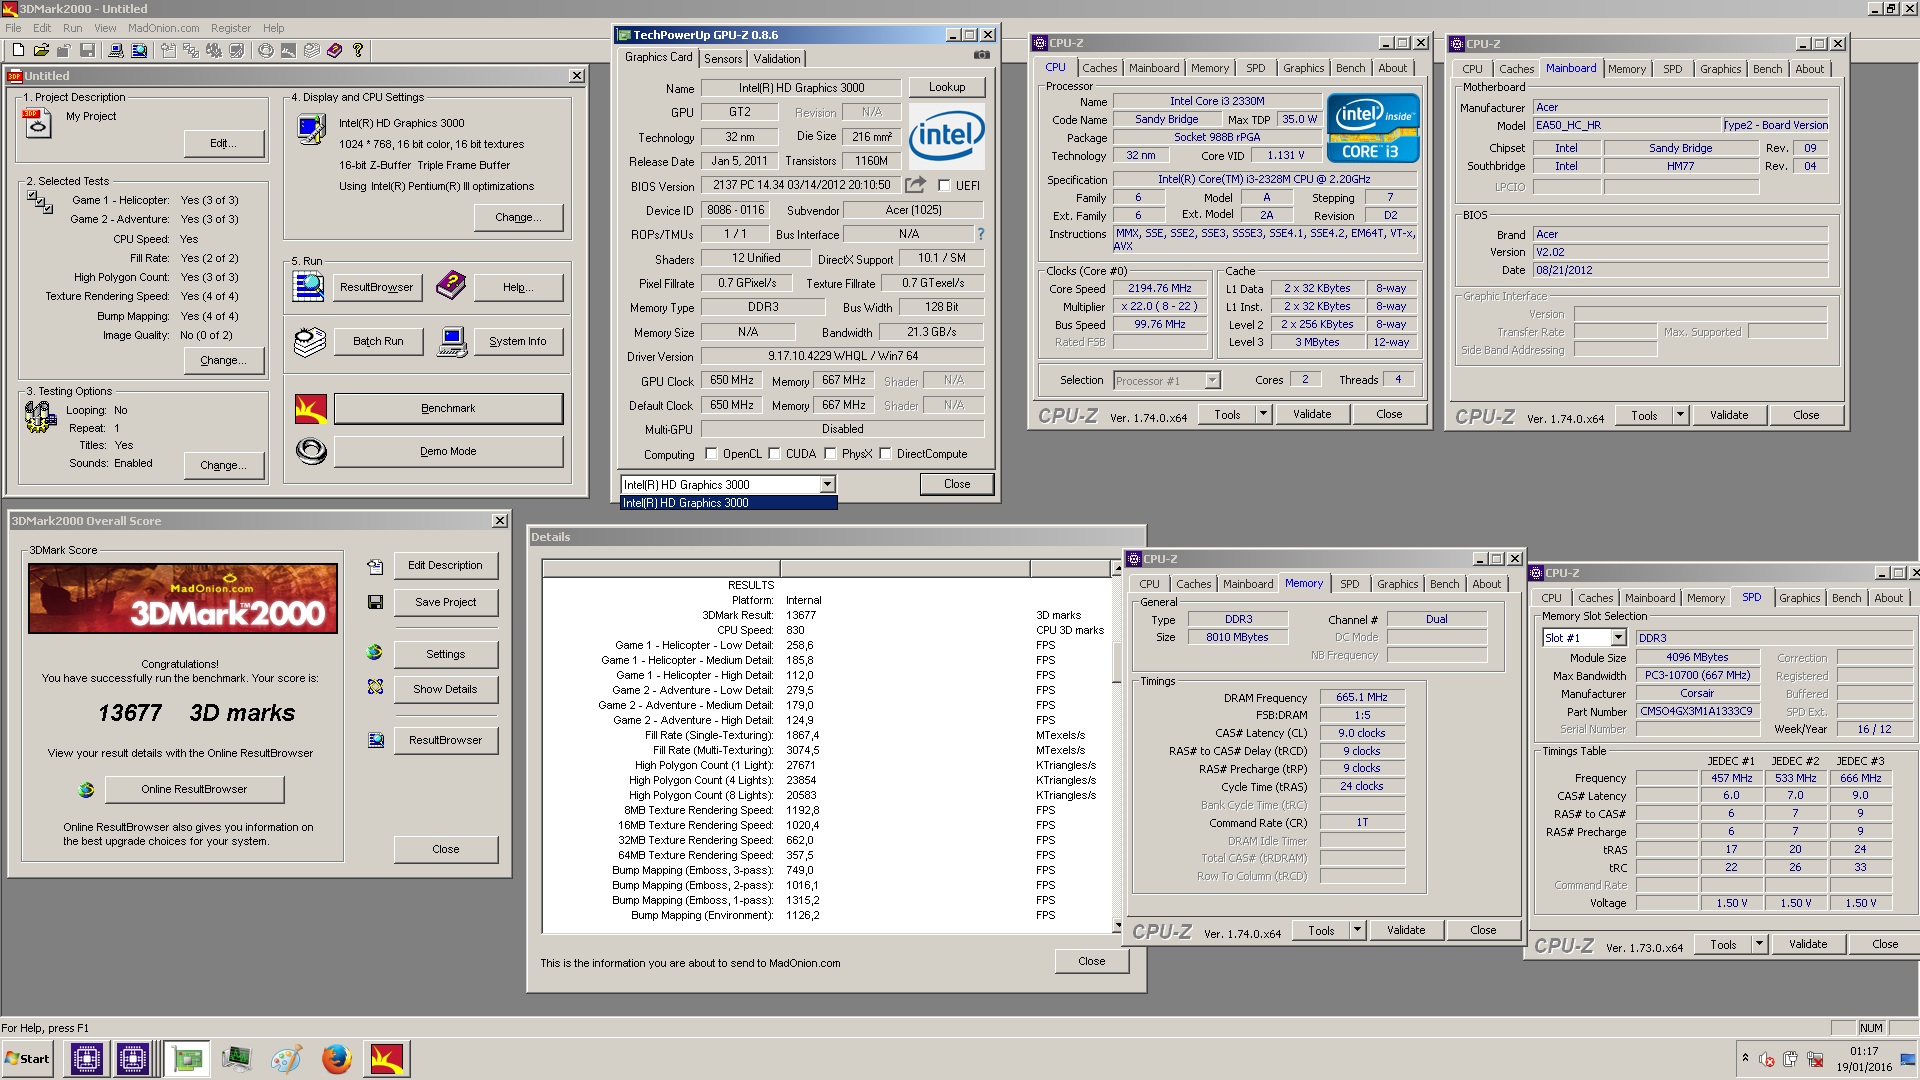Click the yellow question mark toolbar icon
Screen dimensions: 1920x1080
[358, 50]
